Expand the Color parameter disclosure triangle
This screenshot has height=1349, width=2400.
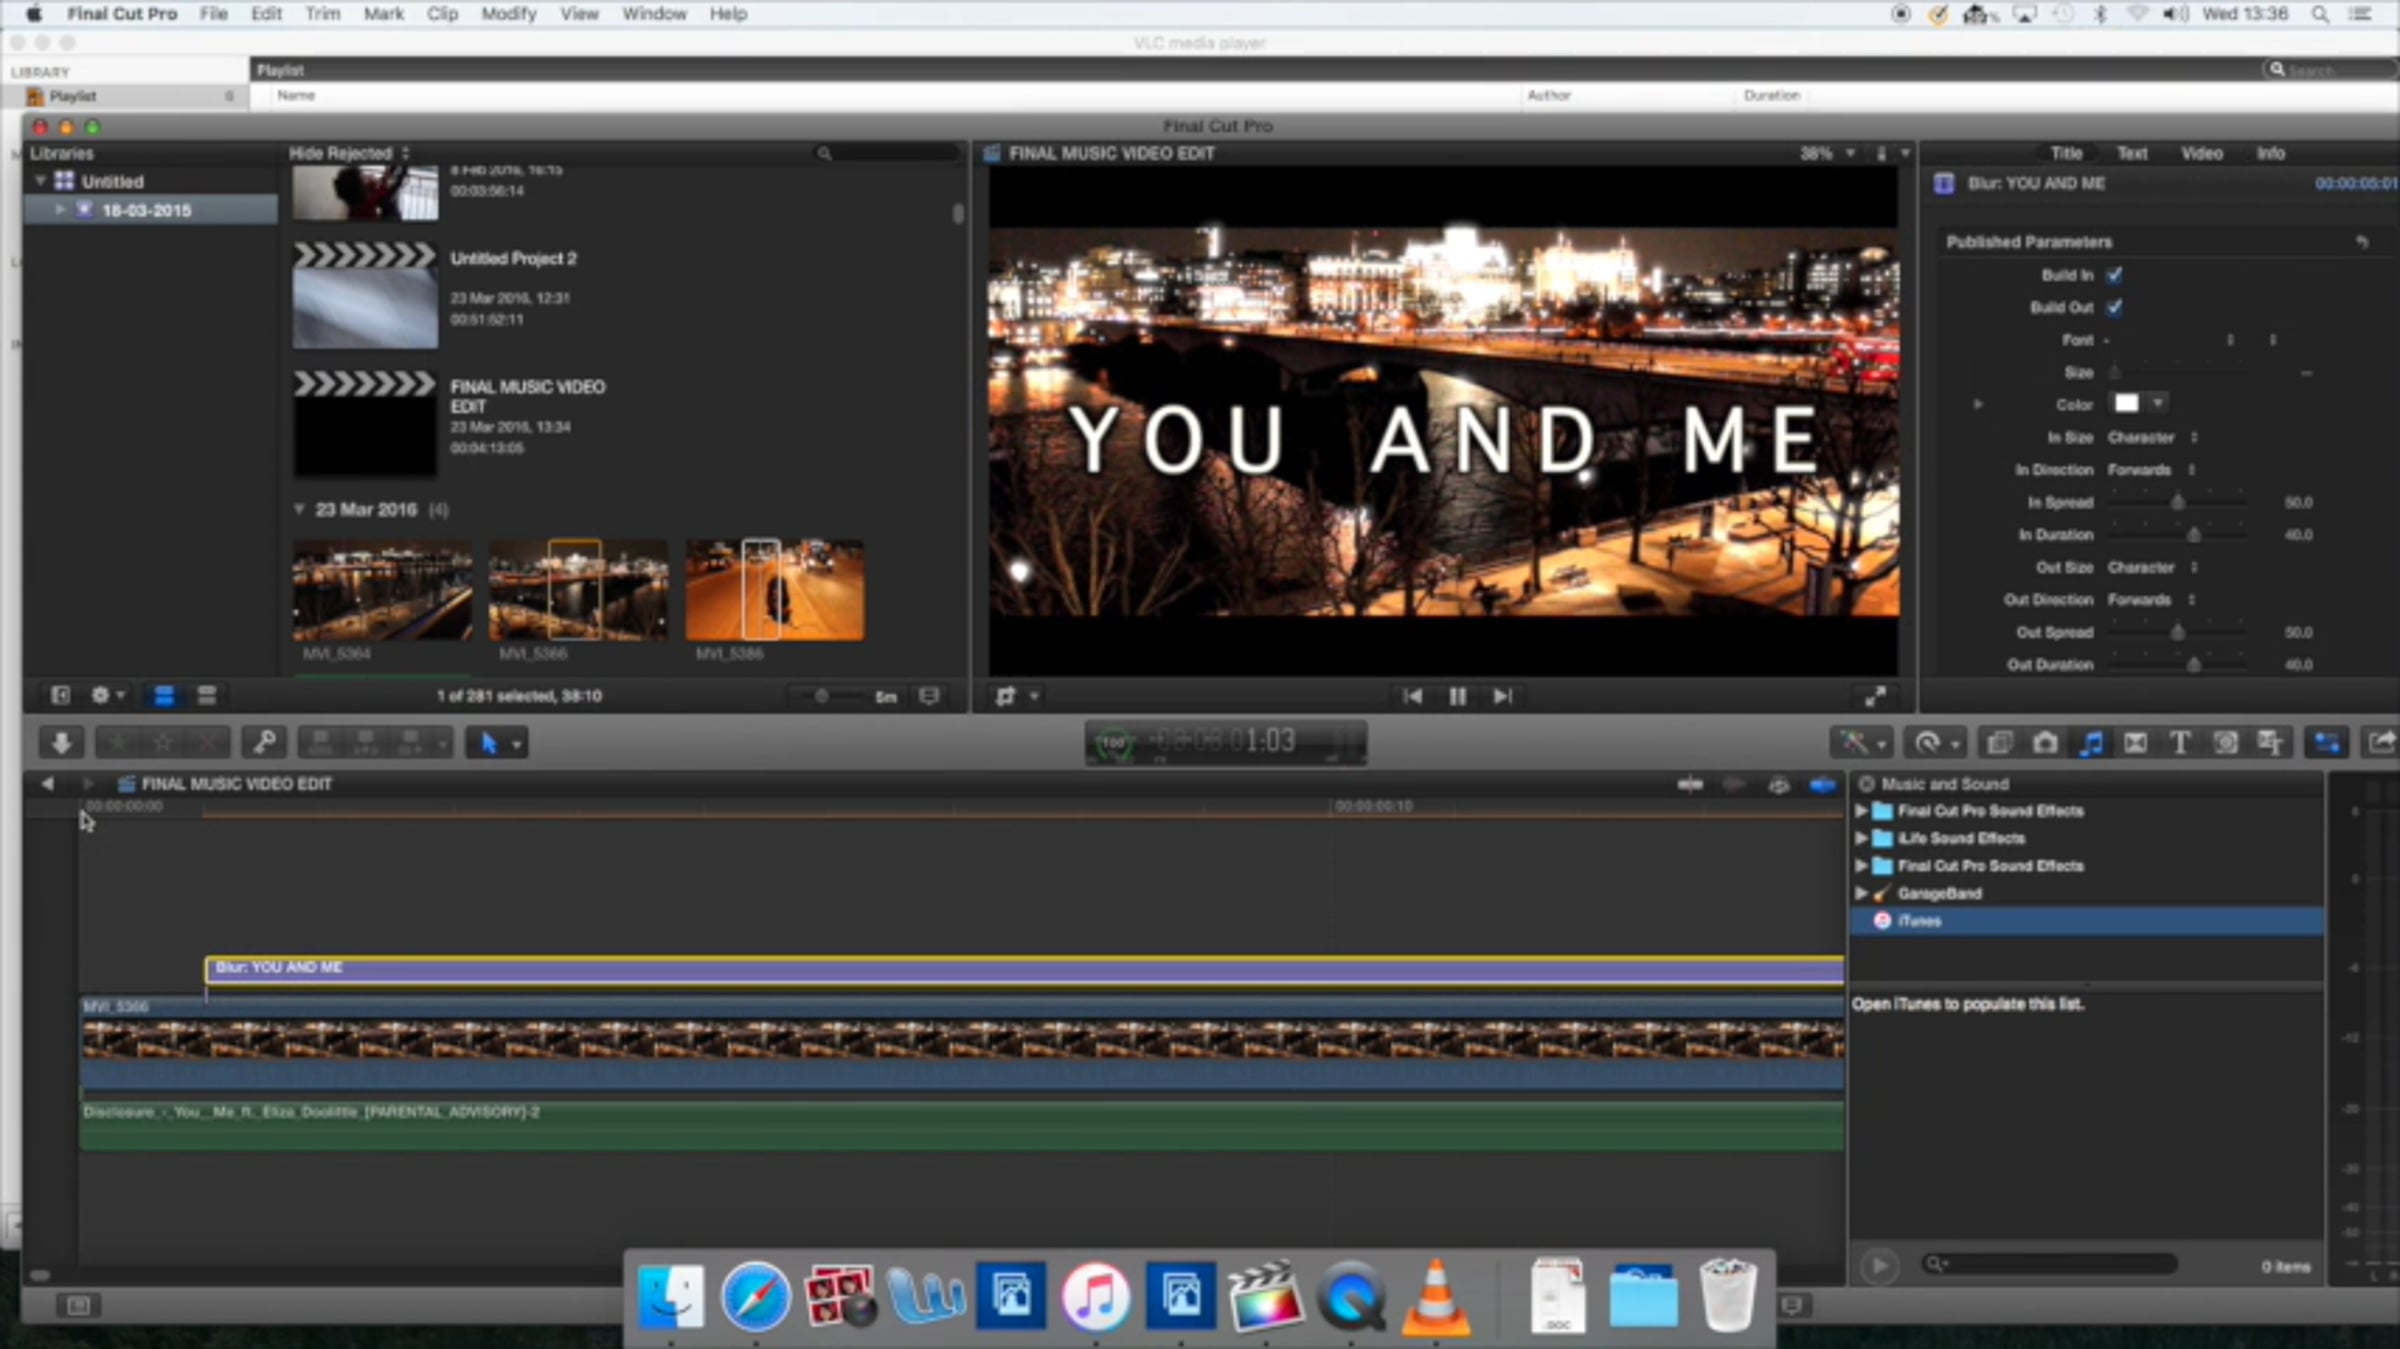click(1978, 405)
